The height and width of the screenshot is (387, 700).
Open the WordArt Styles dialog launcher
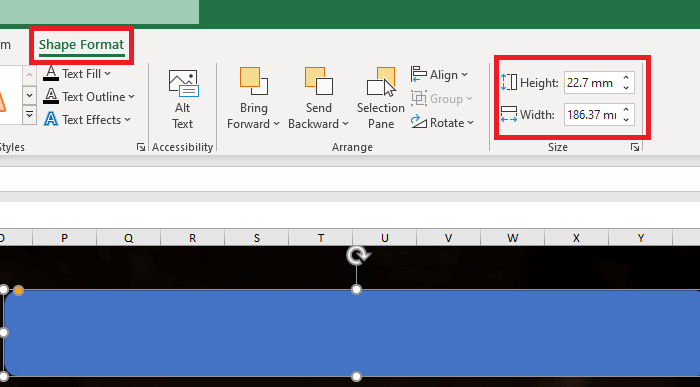click(141, 147)
